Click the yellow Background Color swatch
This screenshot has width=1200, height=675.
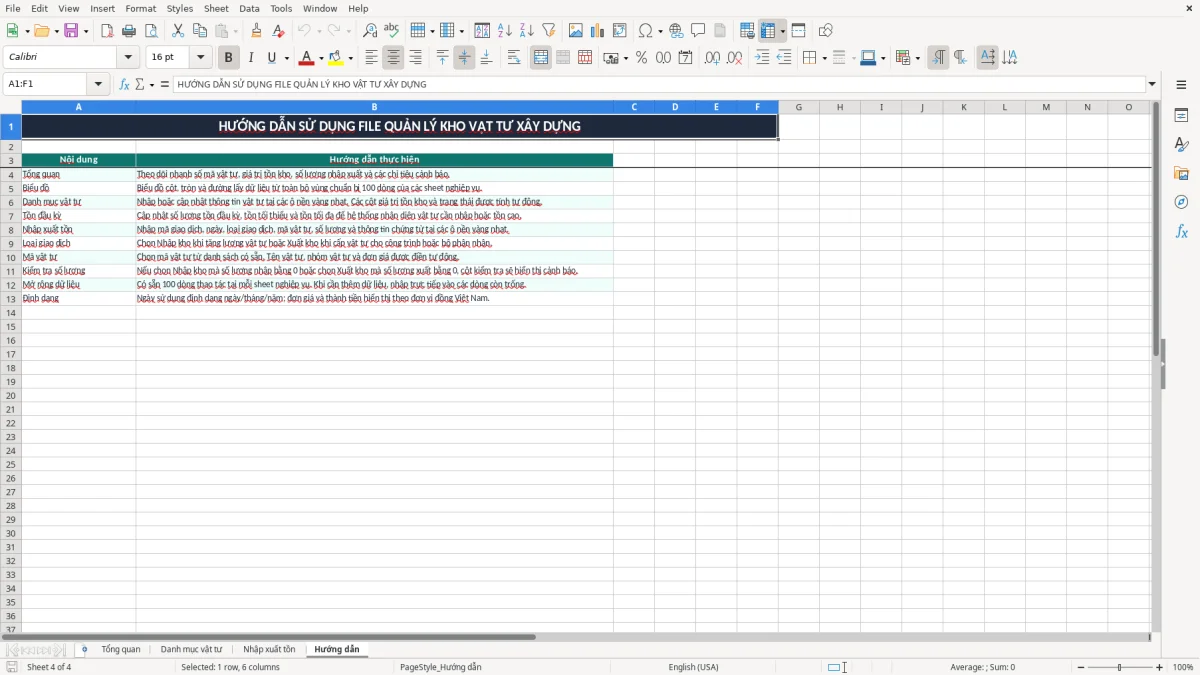337,58
